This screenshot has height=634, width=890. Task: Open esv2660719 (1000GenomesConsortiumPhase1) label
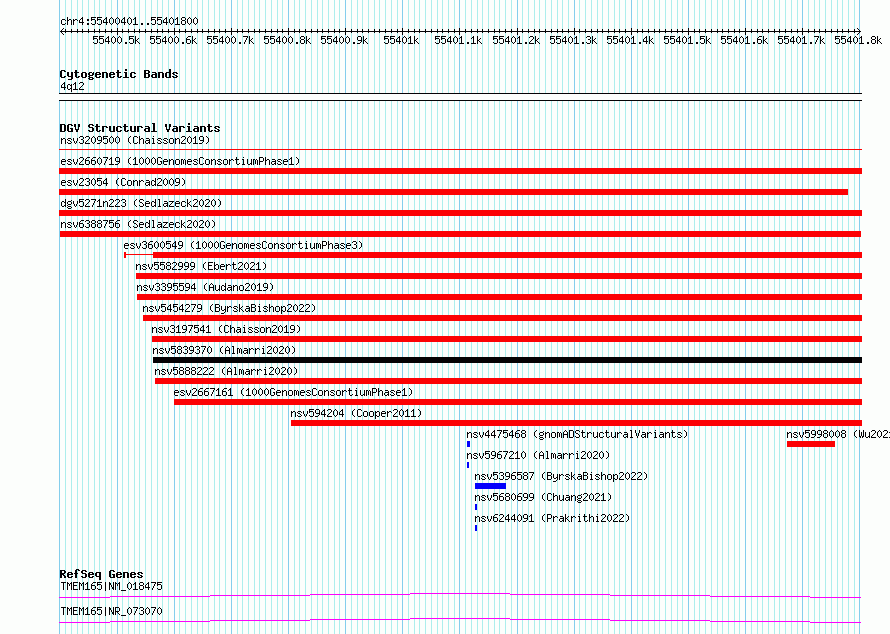pyautogui.click(x=180, y=161)
